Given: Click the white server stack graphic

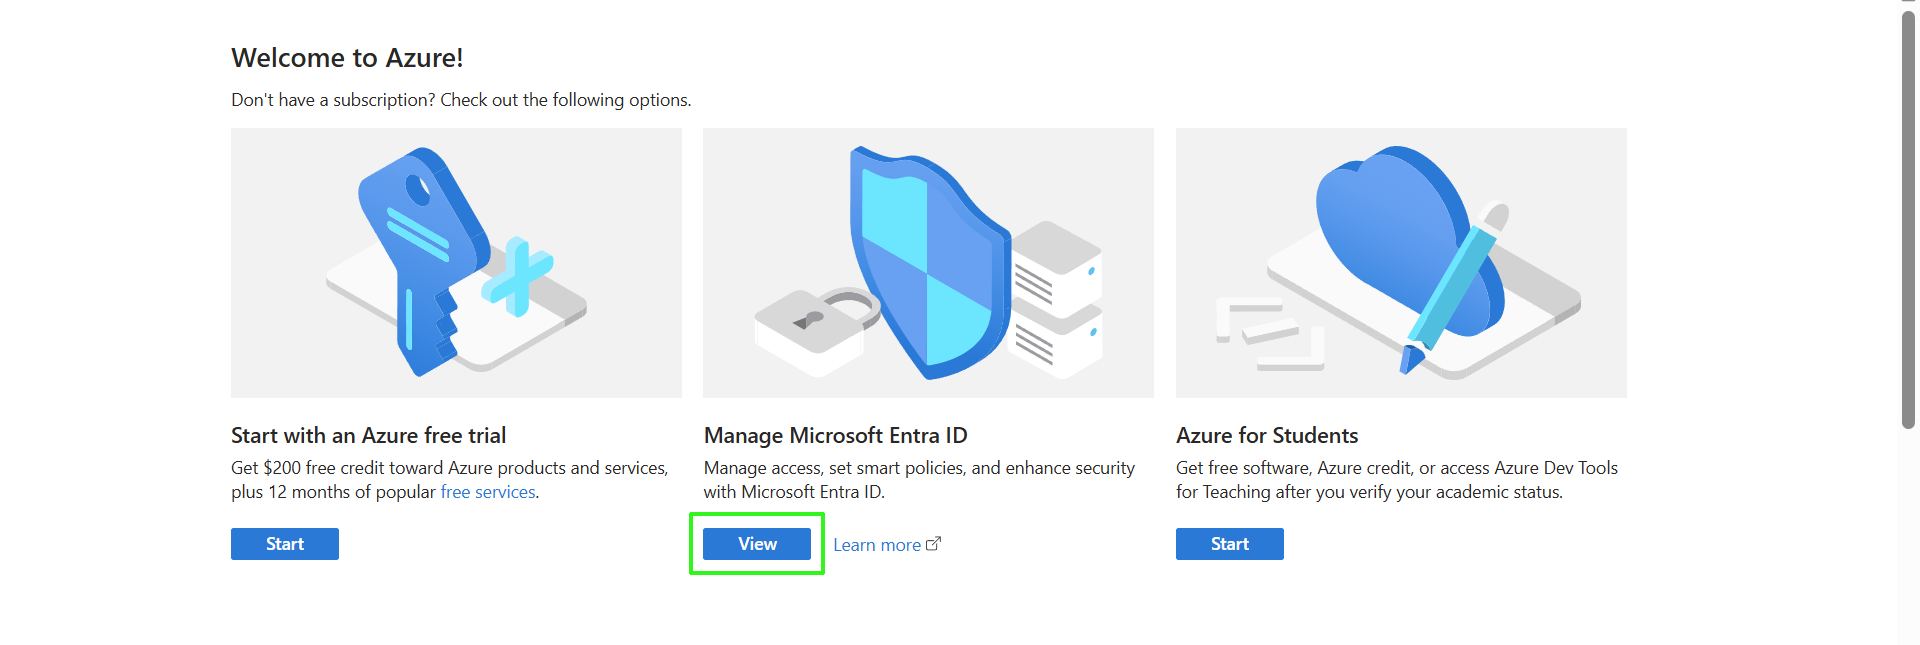Looking at the screenshot, I should click(1058, 300).
